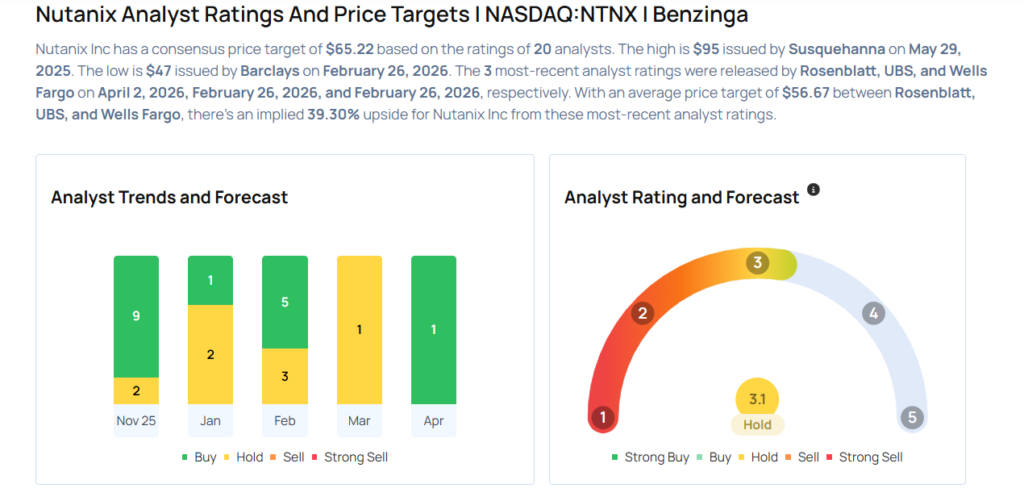The image size is (1024, 501).
Task: Toggle Sell series in trends chart legend
Action: [x=292, y=457]
